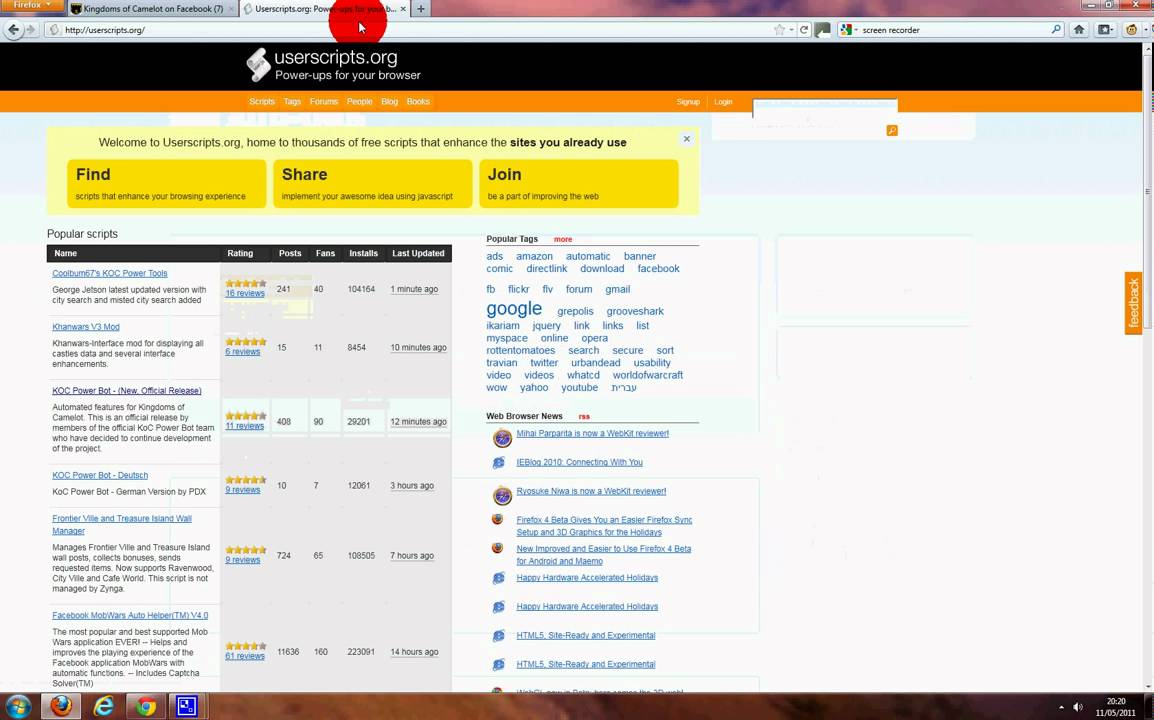The width and height of the screenshot is (1154, 720).
Task: Click the Join box in the welcome banner
Action: coord(578,183)
